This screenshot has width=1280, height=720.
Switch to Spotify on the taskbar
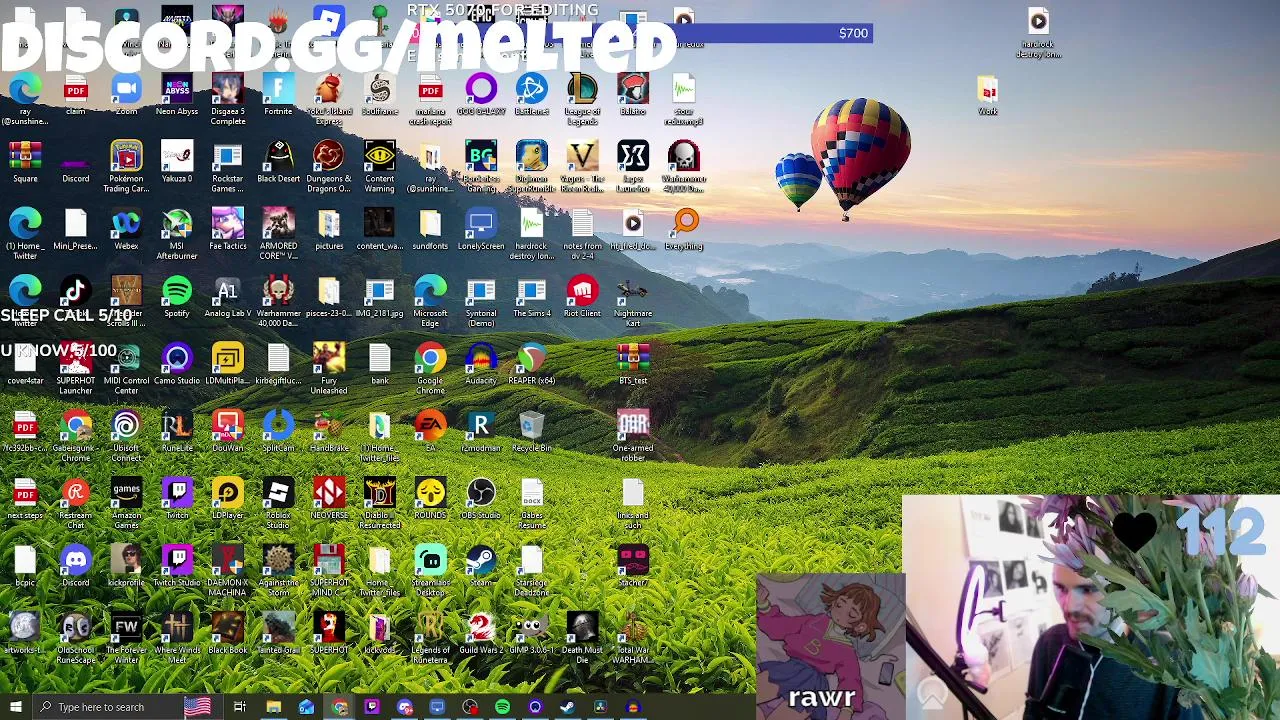[x=502, y=707]
